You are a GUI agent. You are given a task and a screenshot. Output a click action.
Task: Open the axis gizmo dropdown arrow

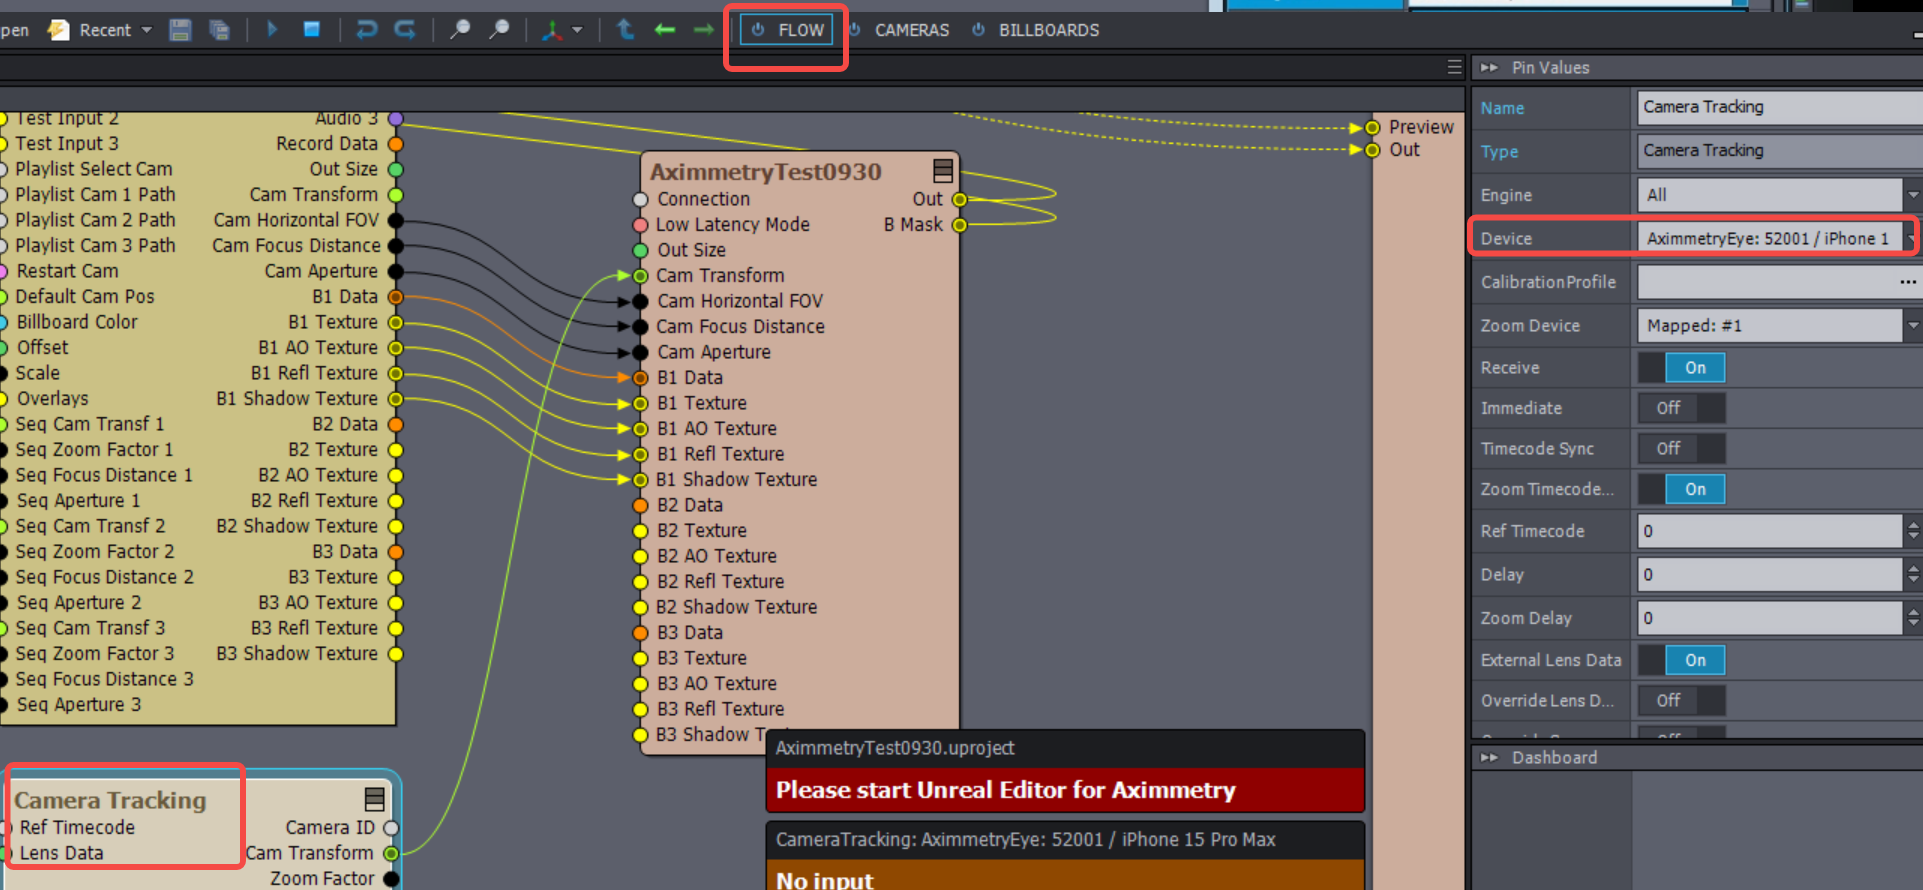pyautogui.click(x=577, y=30)
